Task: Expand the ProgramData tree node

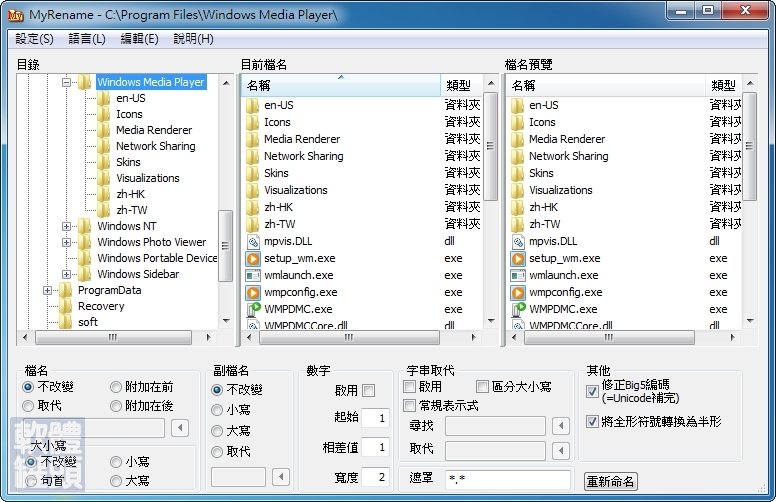Action: pos(47,290)
